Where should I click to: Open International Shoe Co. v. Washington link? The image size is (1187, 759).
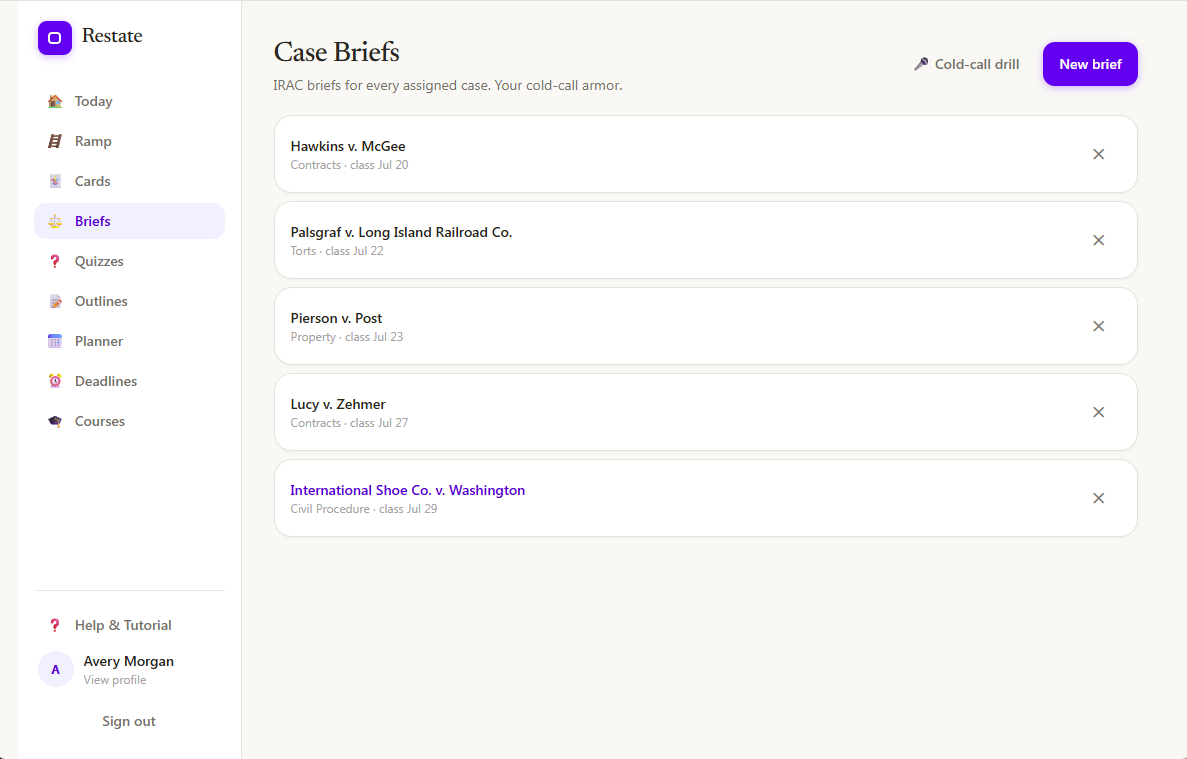click(x=407, y=490)
